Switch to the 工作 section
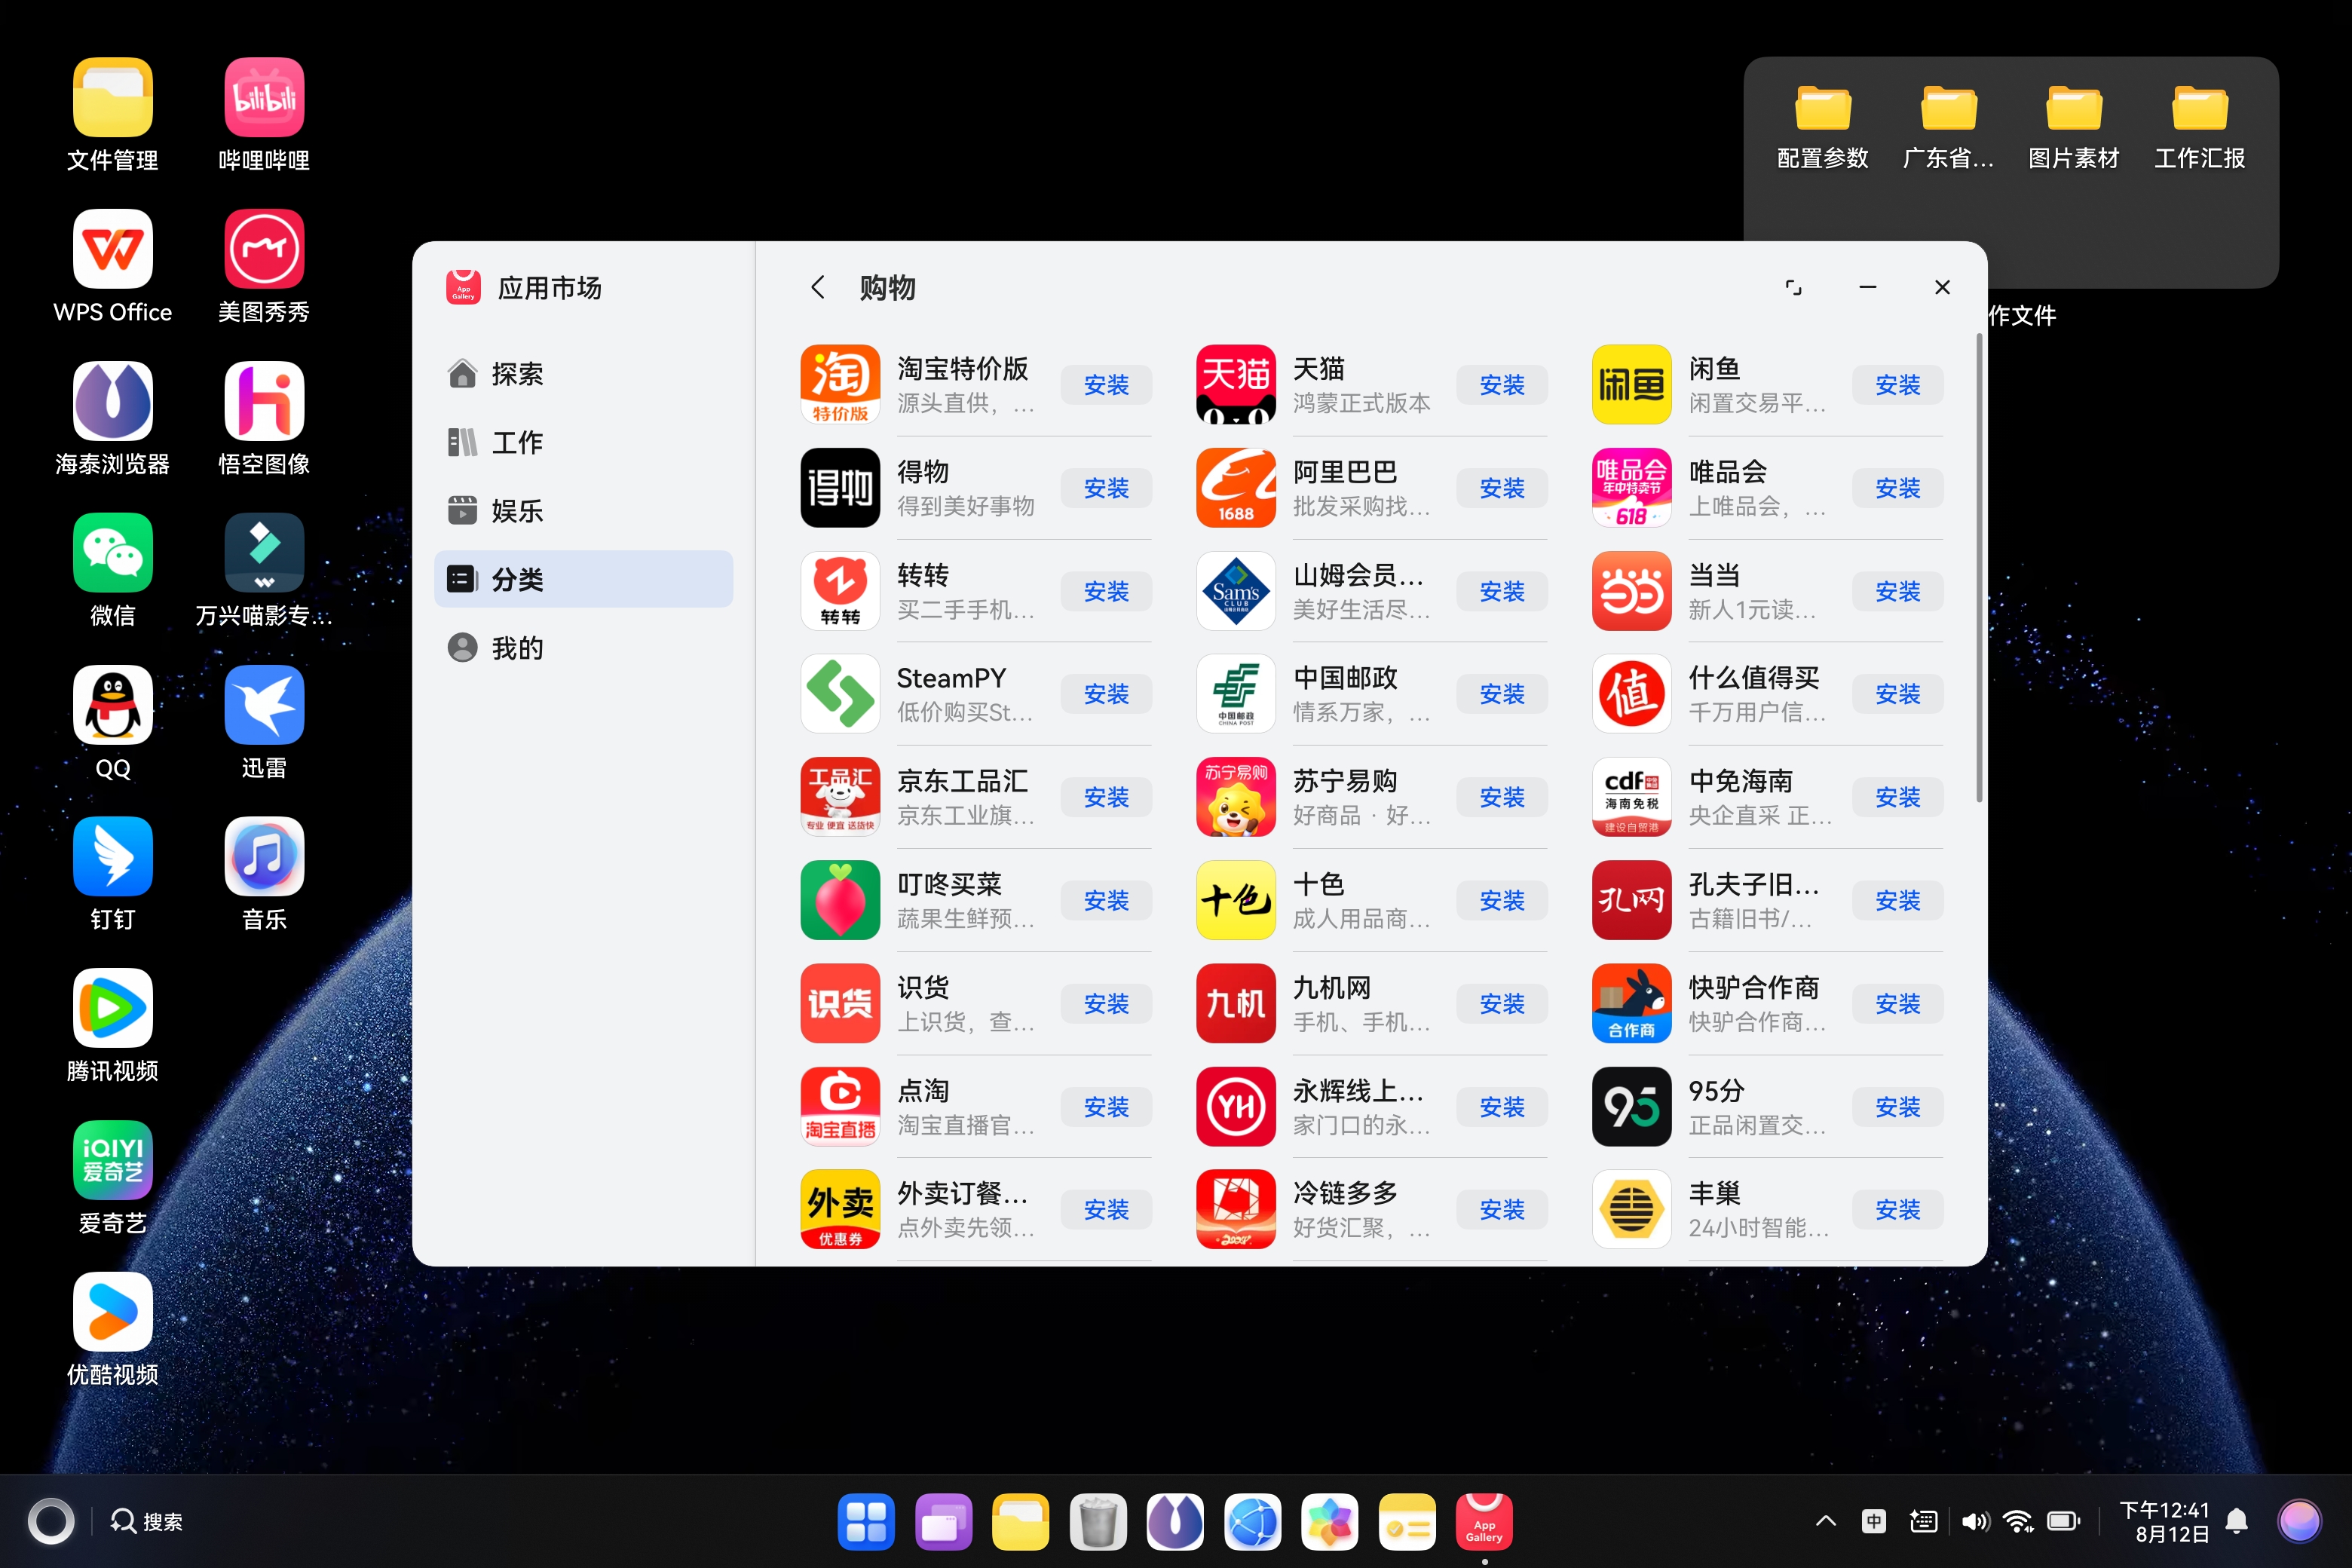Viewport: 2352px width, 1568px height. coord(584,442)
